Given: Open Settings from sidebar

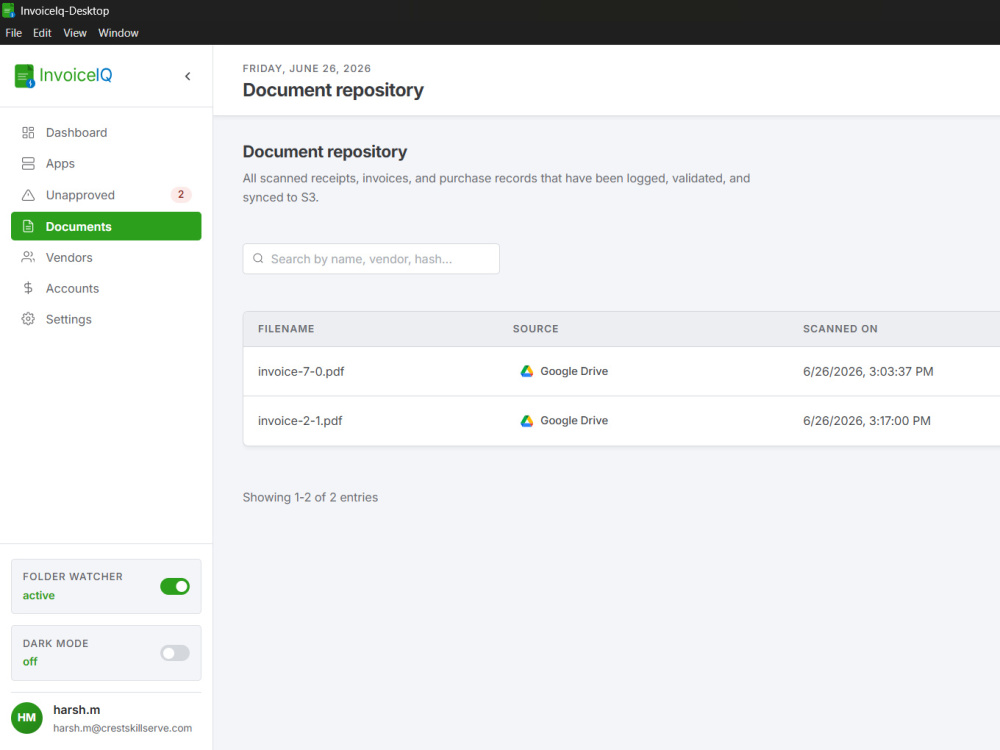Looking at the screenshot, I should point(106,319).
